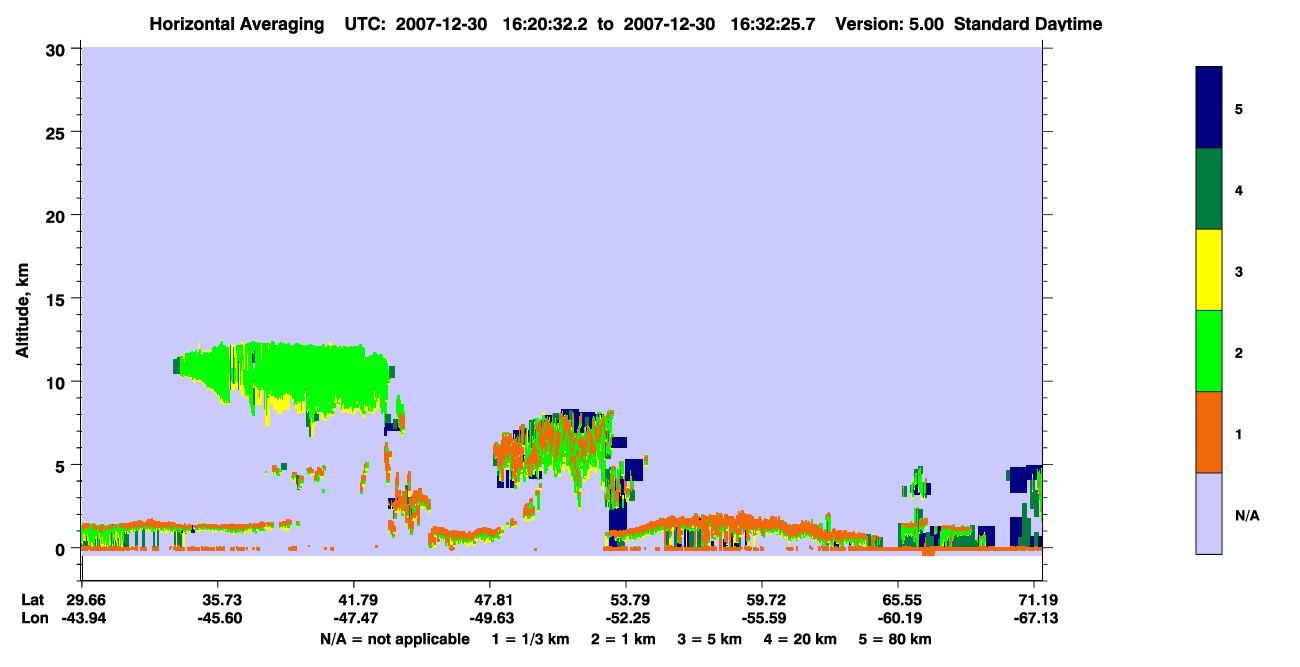Click longitude value -67.13
Viewport: 1300px width, 667px height.
[x=1034, y=618]
